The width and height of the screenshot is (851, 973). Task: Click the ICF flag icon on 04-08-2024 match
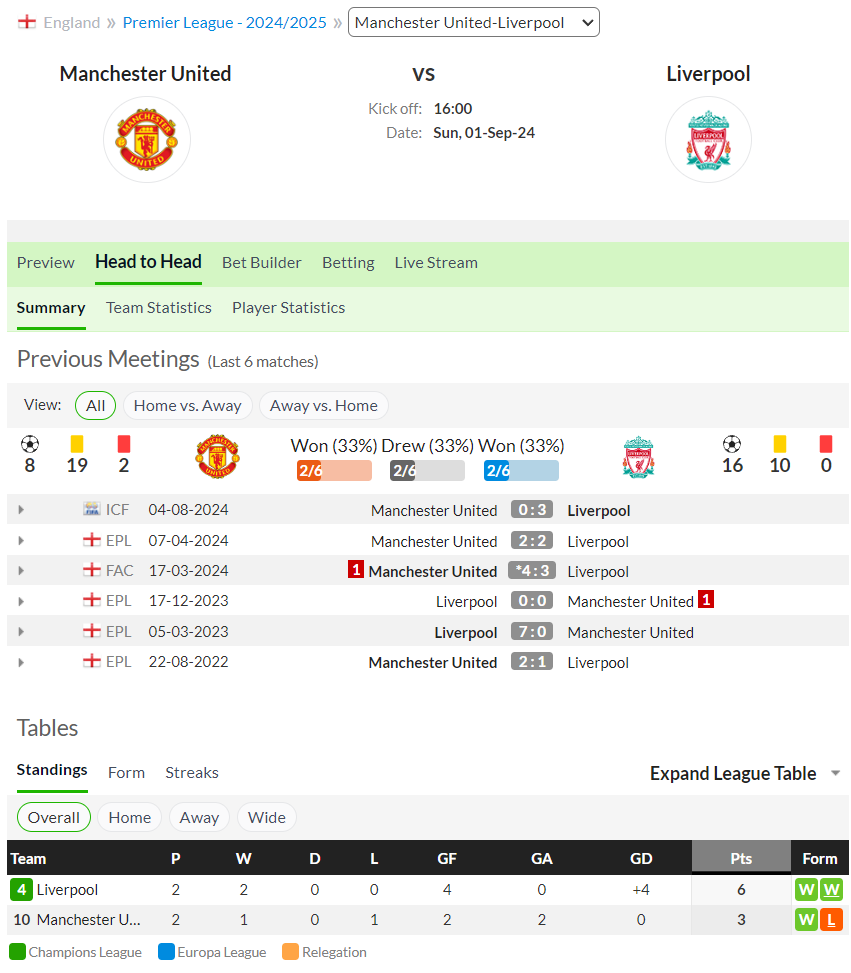[92, 509]
